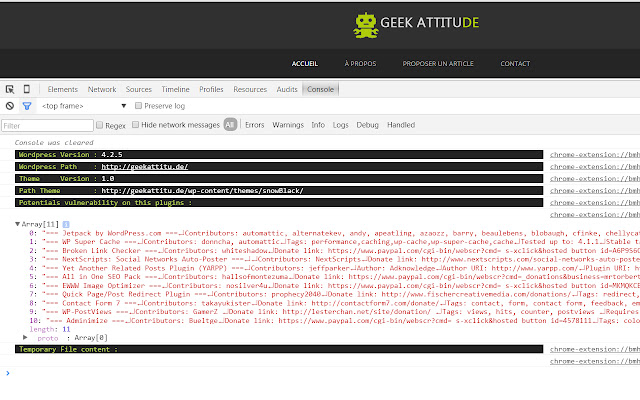Select array entry 3 NextScripts Social Networks Auto-Poster

335,259
